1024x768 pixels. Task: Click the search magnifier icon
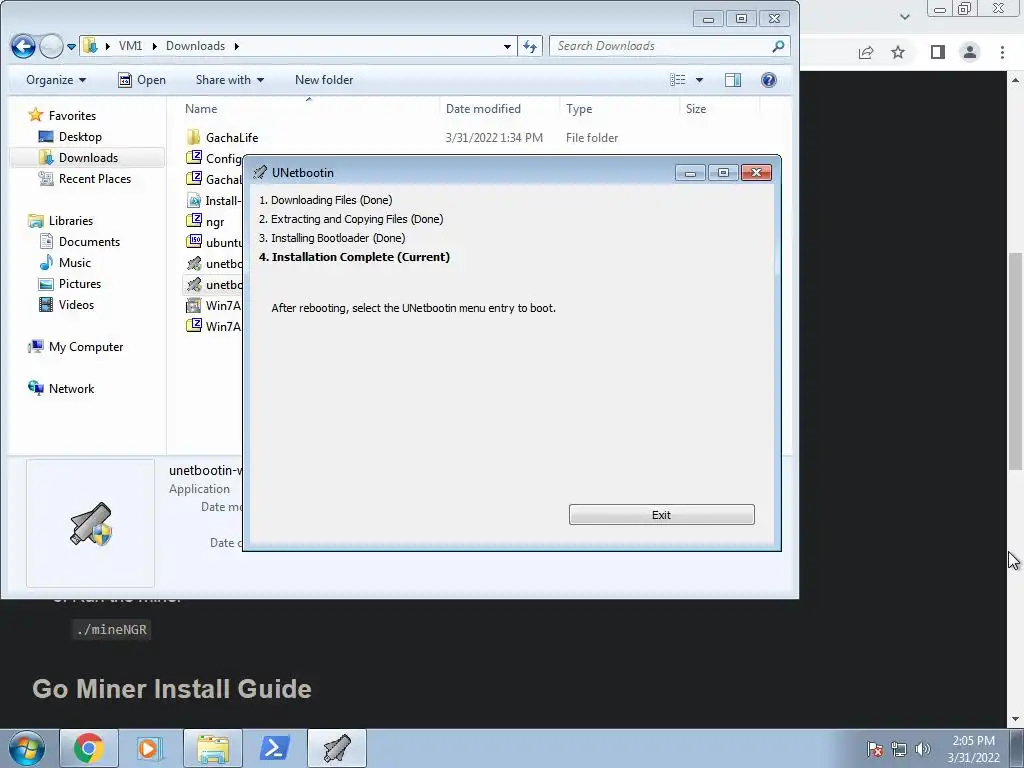click(778, 46)
